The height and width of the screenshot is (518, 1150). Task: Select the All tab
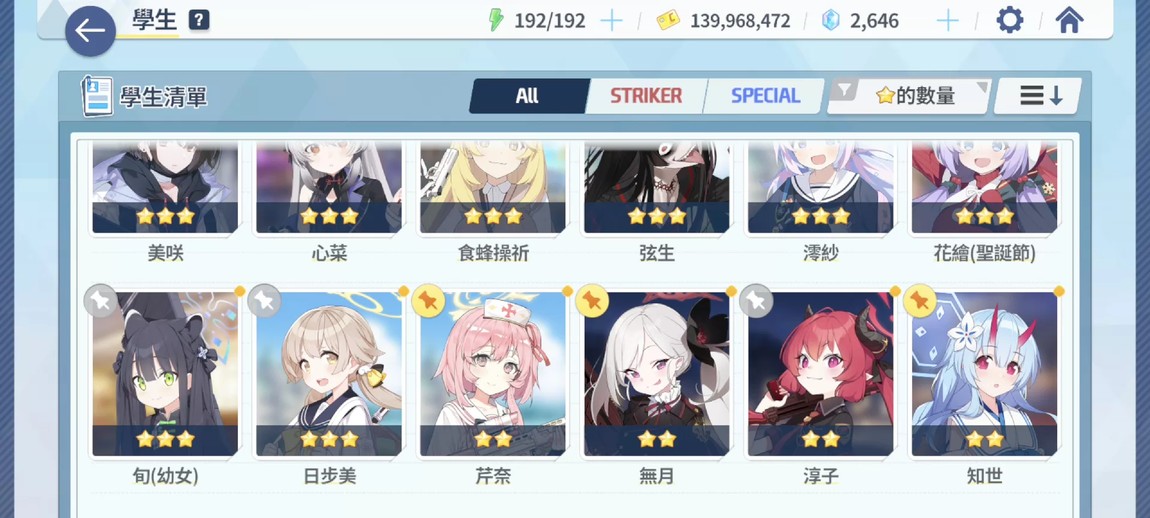pos(527,96)
